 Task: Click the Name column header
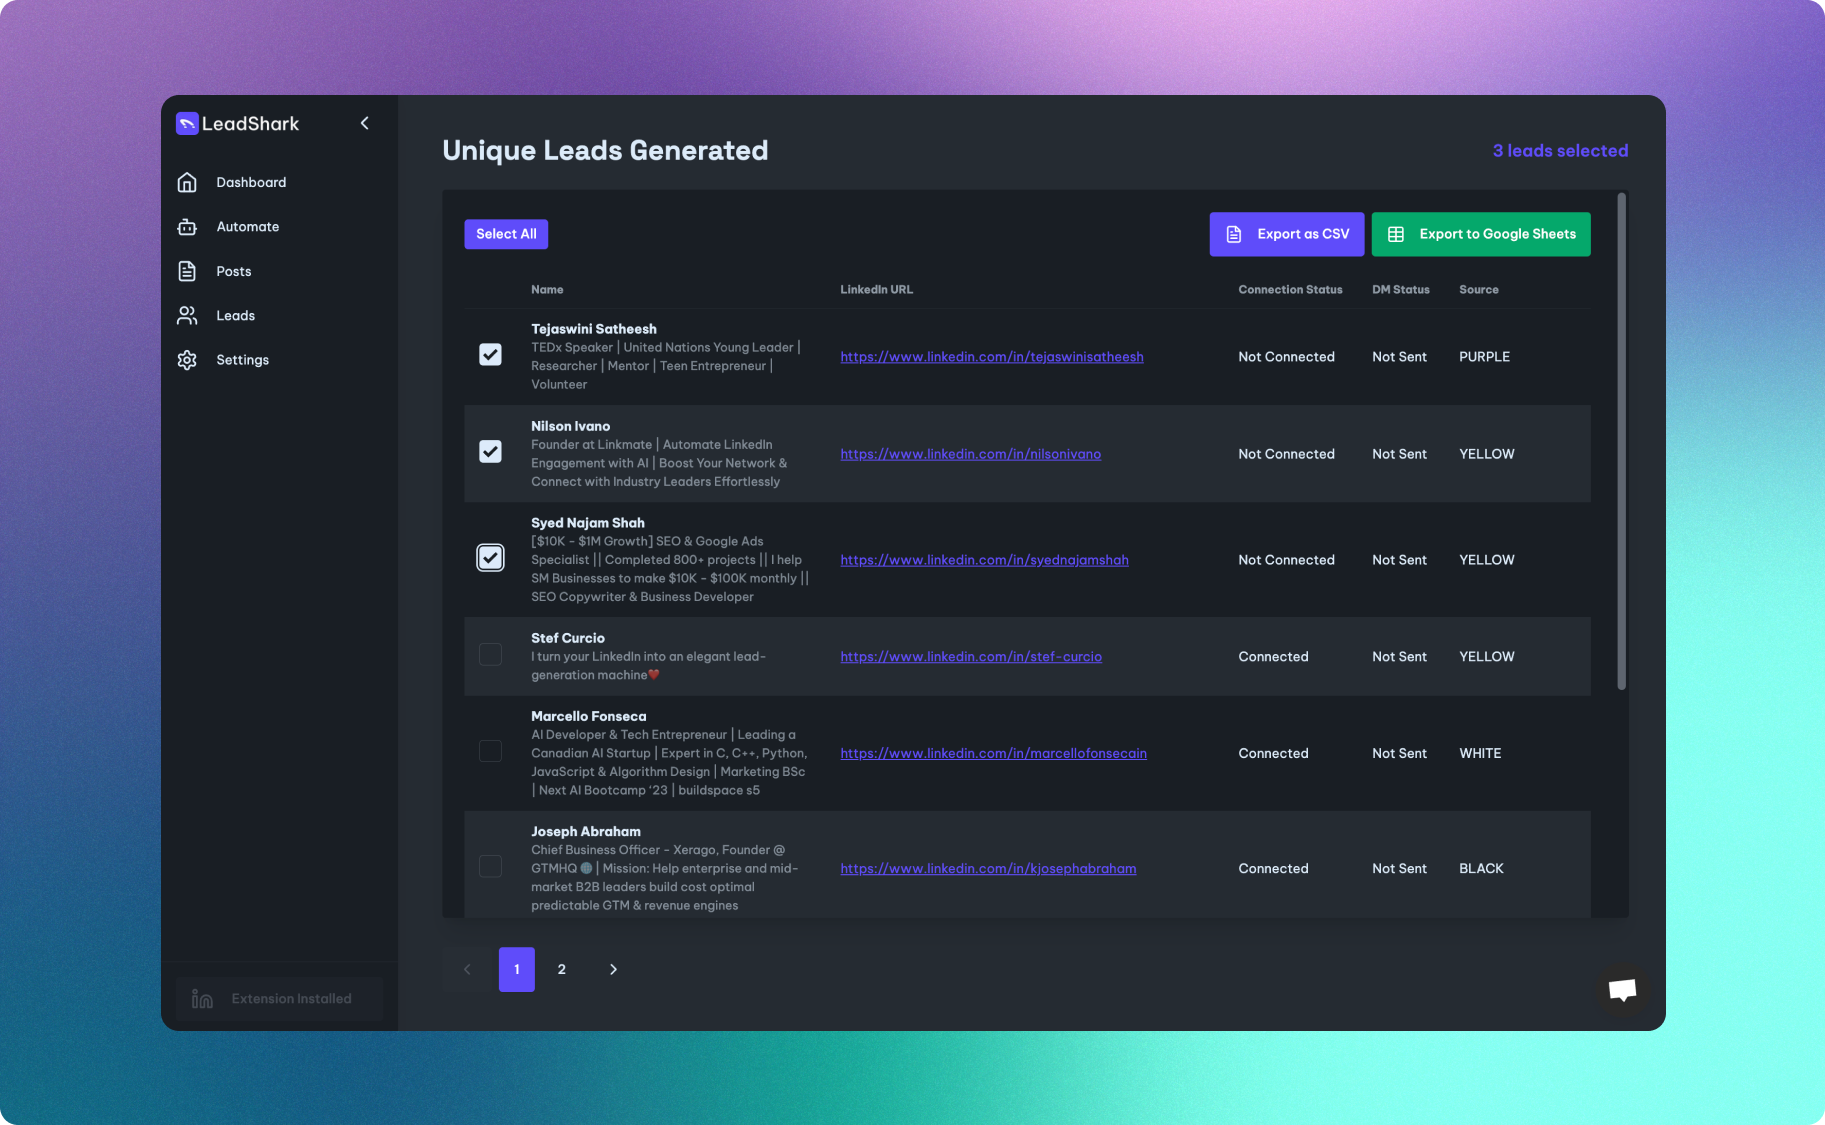(x=547, y=290)
